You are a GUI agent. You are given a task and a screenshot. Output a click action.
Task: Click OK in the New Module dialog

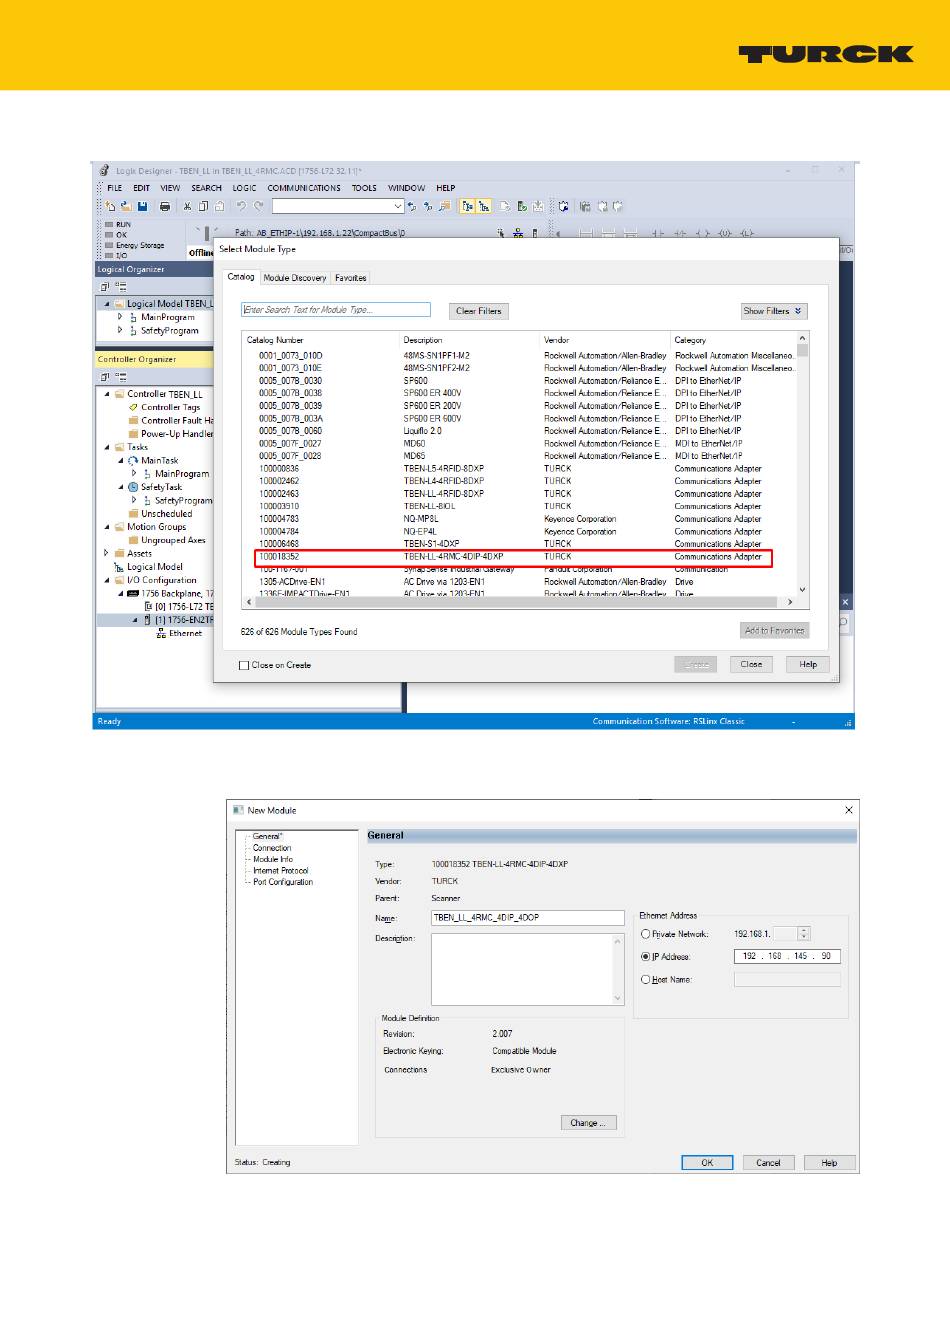707,1163
